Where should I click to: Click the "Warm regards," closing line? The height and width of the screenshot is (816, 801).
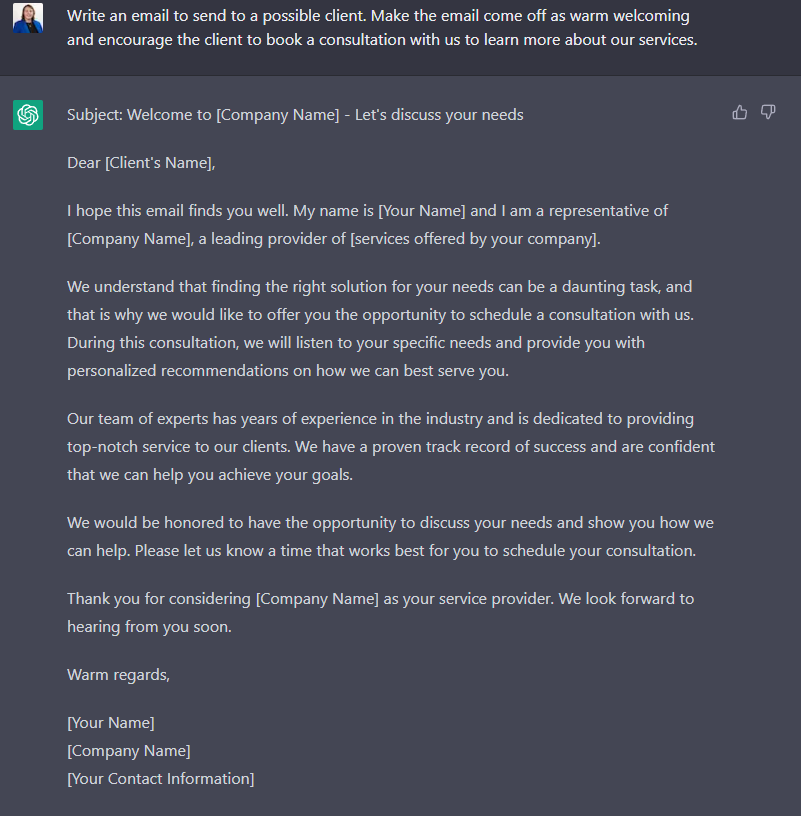(x=119, y=675)
